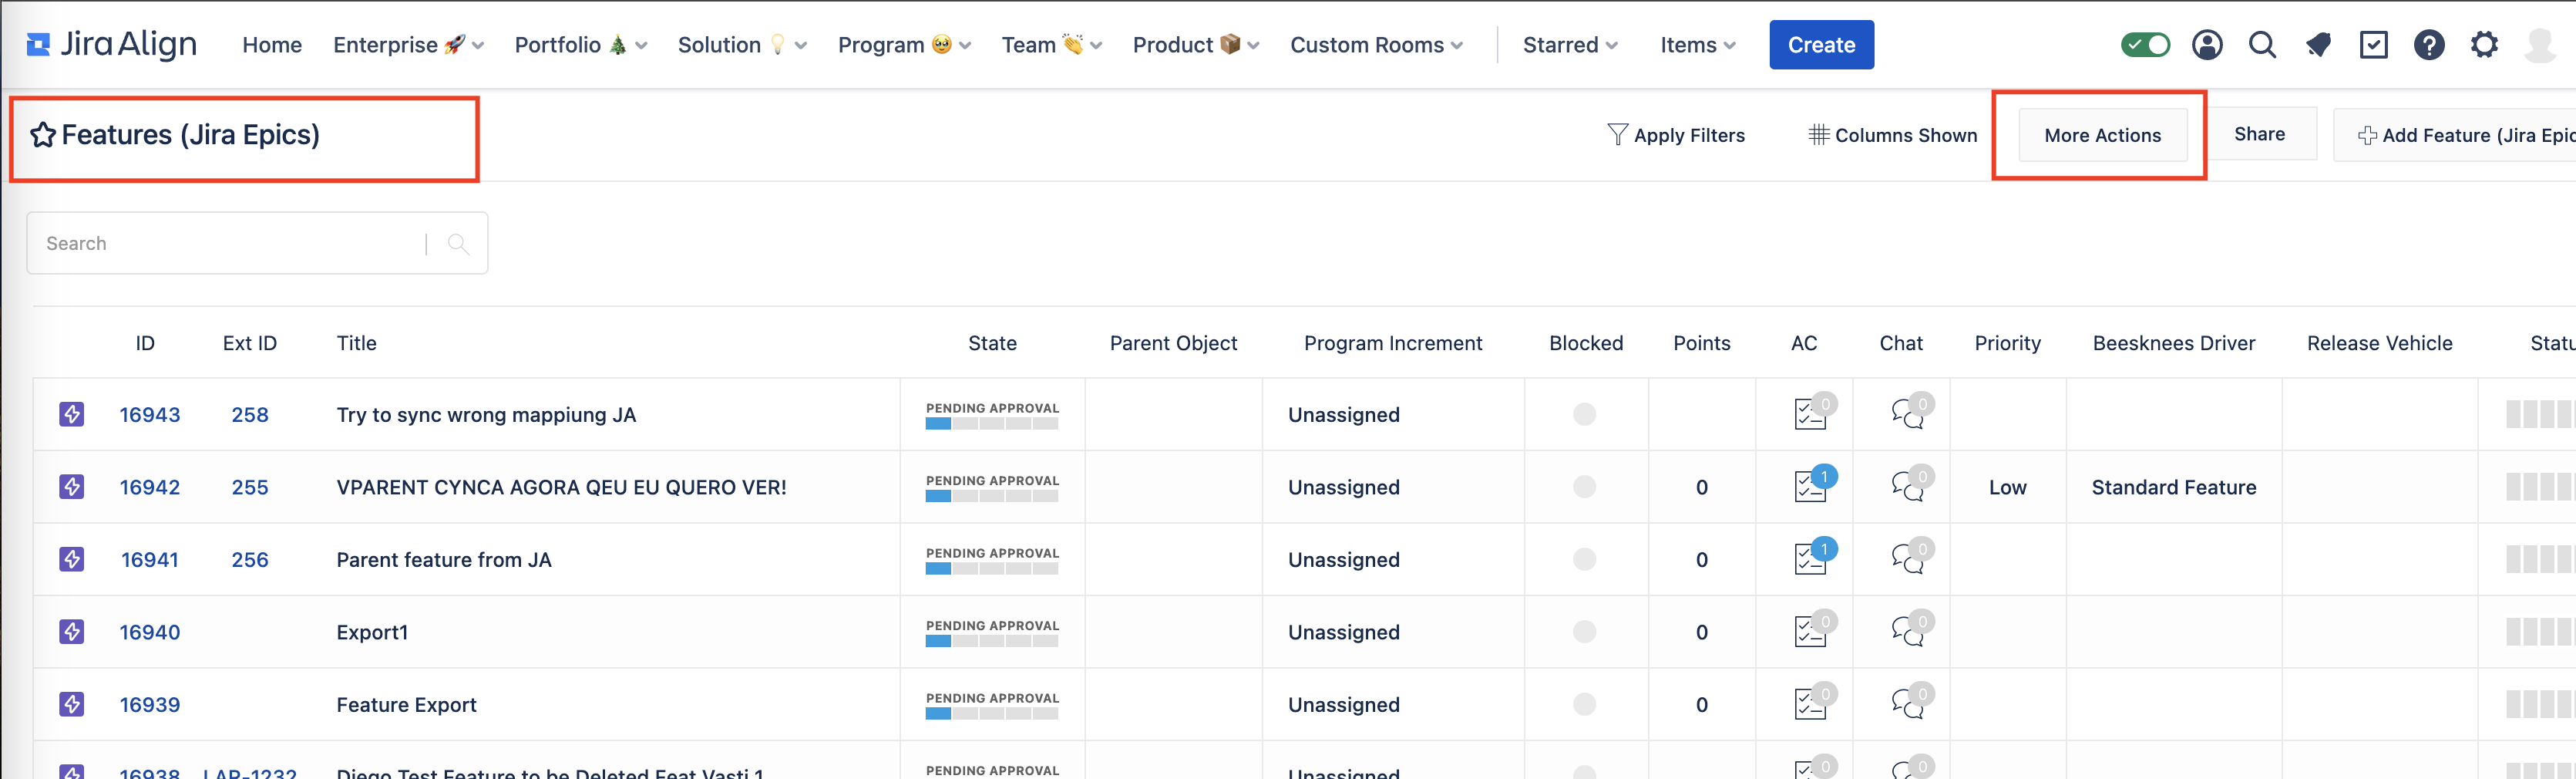Image resolution: width=2576 pixels, height=779 pixels.
Task: Toggle blocked indicator for feature 16942
Action: [1584, 487]
